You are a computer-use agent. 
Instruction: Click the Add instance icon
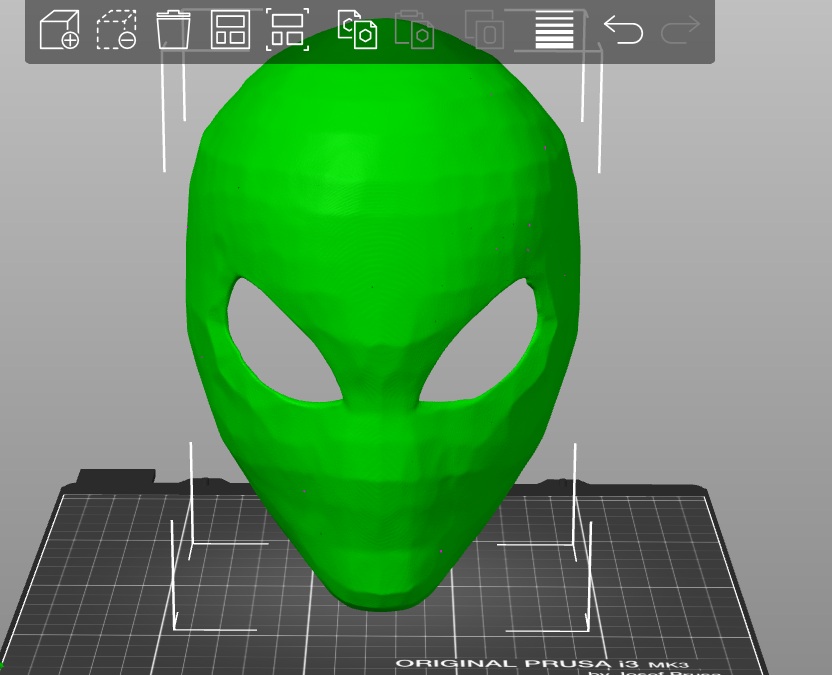[x=484, y=30]
